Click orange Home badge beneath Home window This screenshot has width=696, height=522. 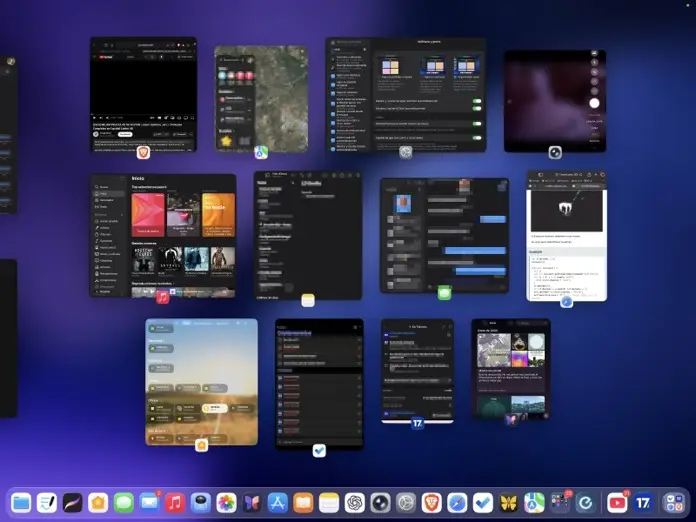202,445
